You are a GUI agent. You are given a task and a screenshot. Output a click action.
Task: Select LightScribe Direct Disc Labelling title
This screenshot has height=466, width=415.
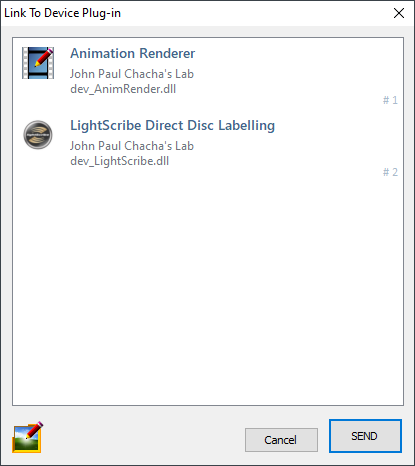click(172, 126)
